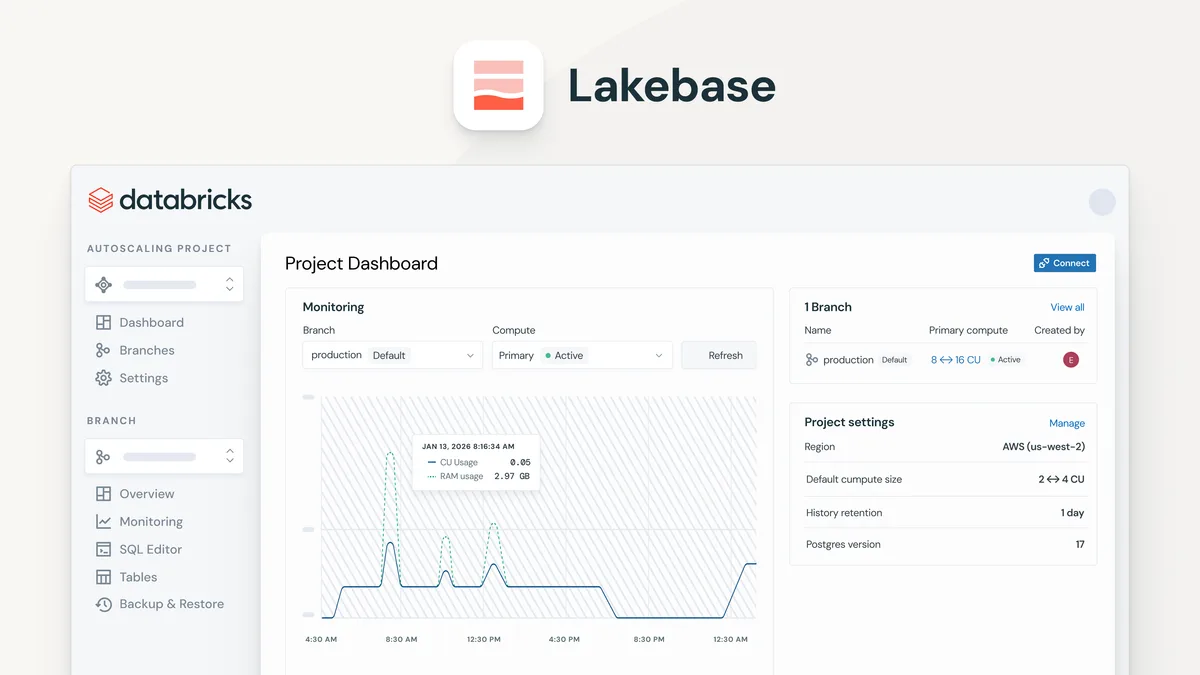Click the 'Default' badge in branch row
The image size is (1200, 675).
[894, 360]
